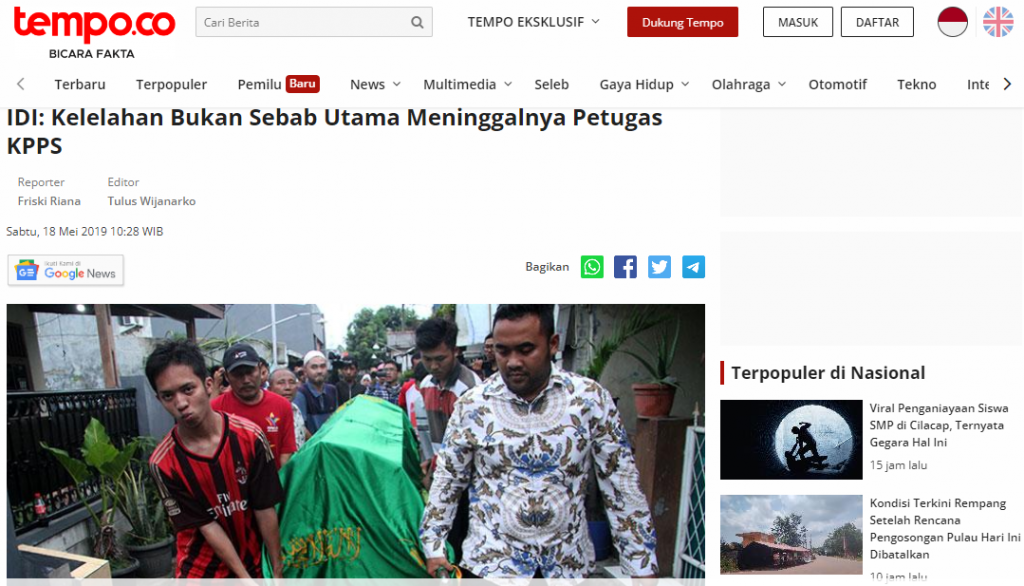The image size is (1024, 586).
Task: Open the Otomotif menu item
Action: (x=837, y=84)
